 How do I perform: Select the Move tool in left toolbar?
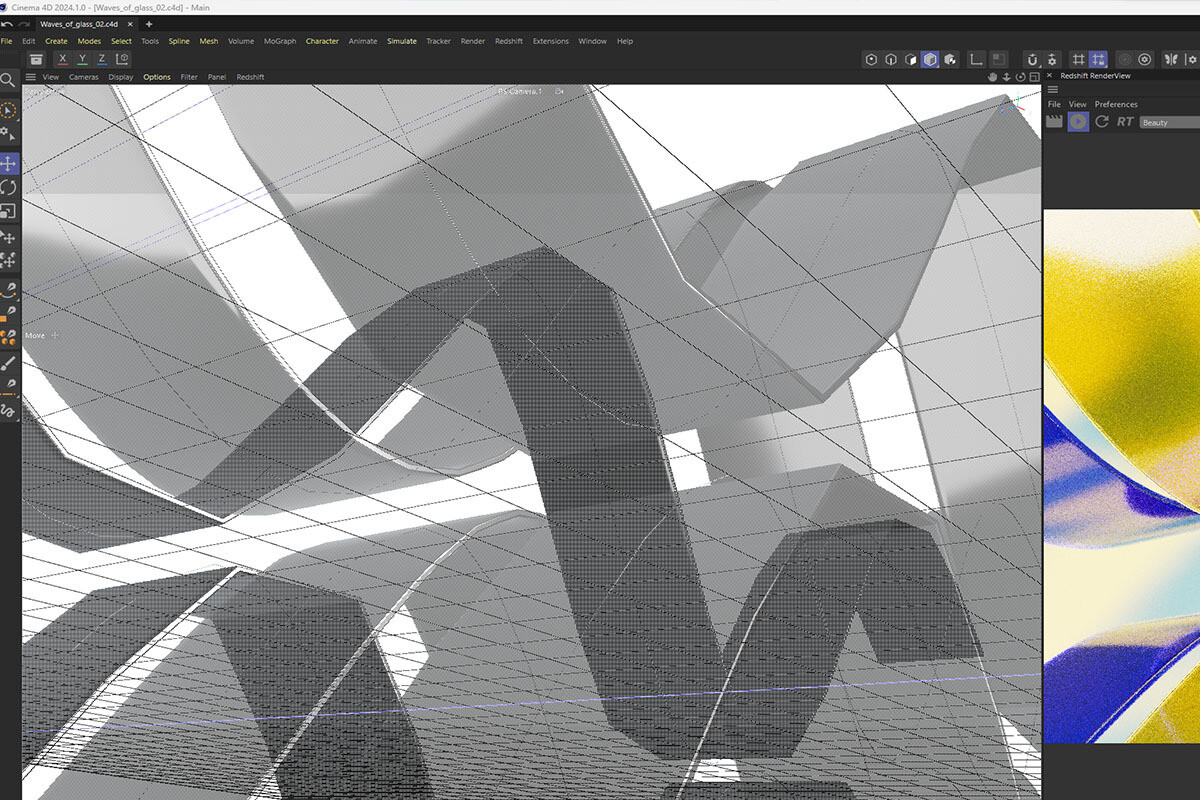click(x=9, y=163)
